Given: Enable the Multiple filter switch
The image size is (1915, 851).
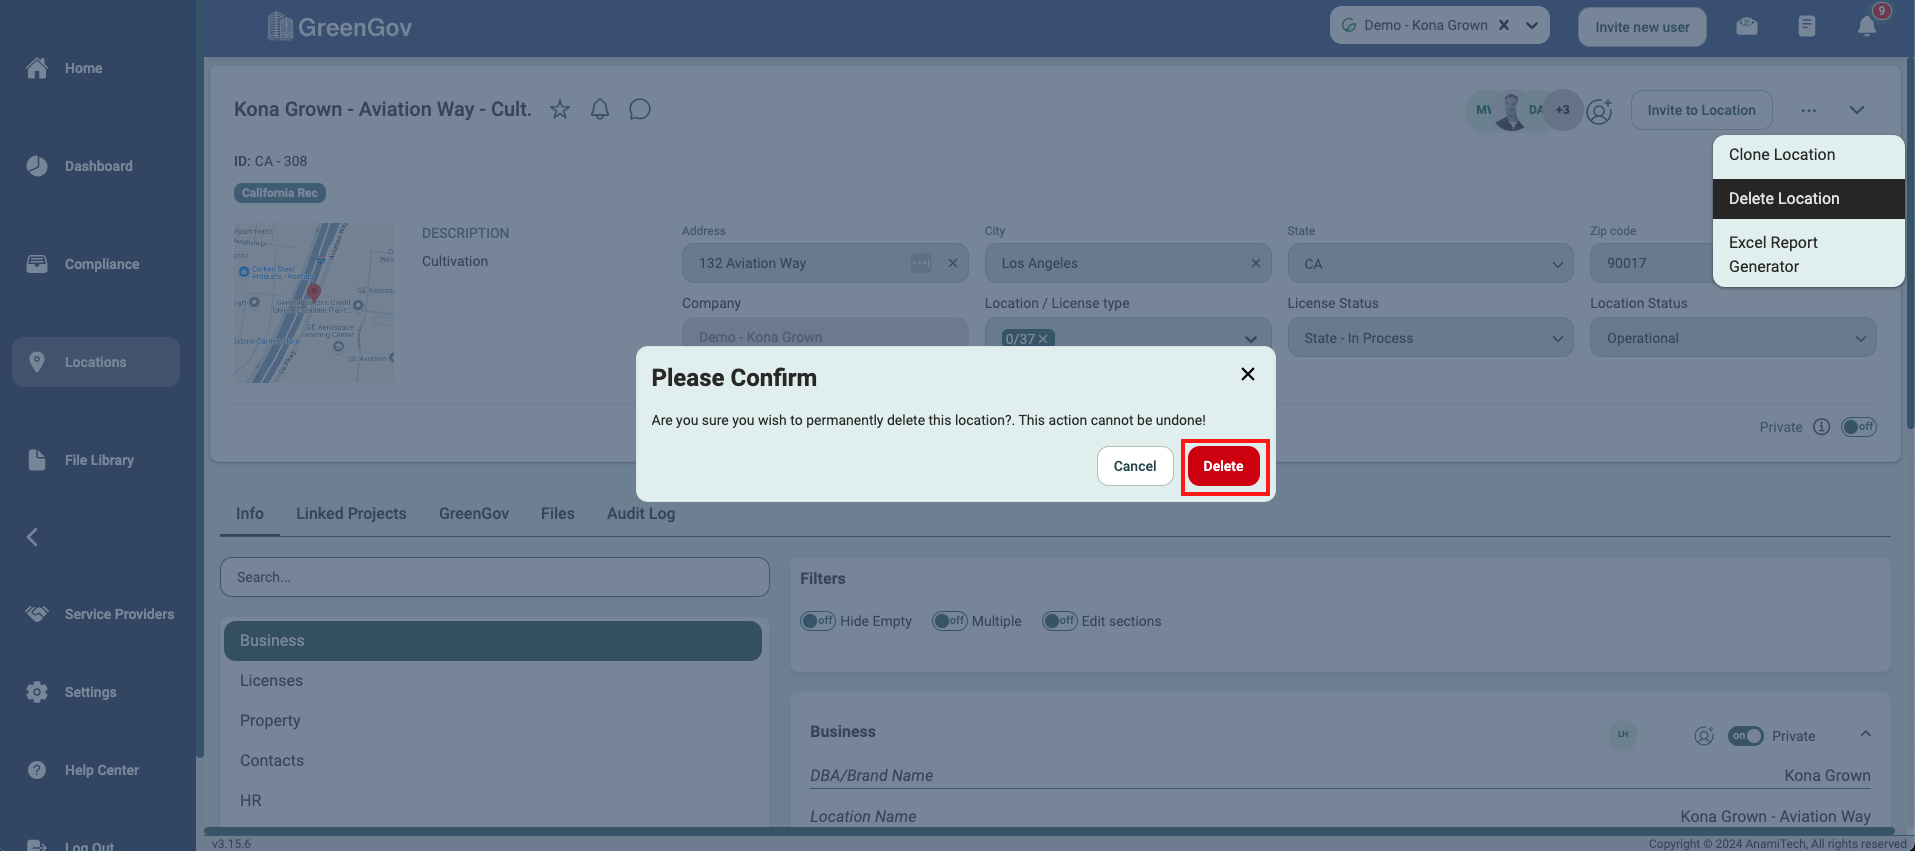Looking at the screenshot, I should point(950,621).
